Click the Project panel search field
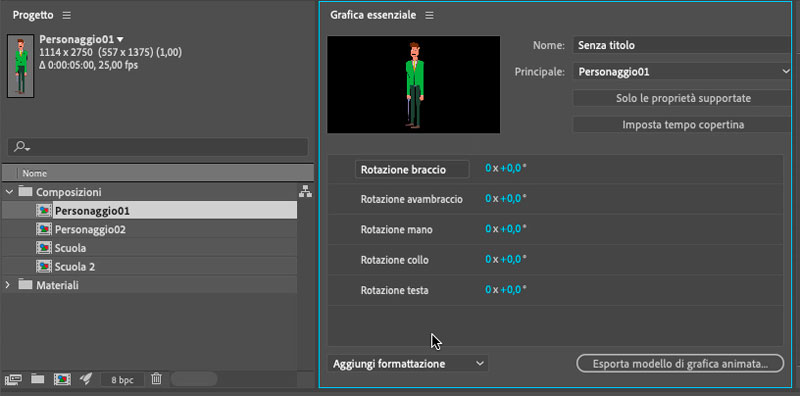 pos(158,147)
